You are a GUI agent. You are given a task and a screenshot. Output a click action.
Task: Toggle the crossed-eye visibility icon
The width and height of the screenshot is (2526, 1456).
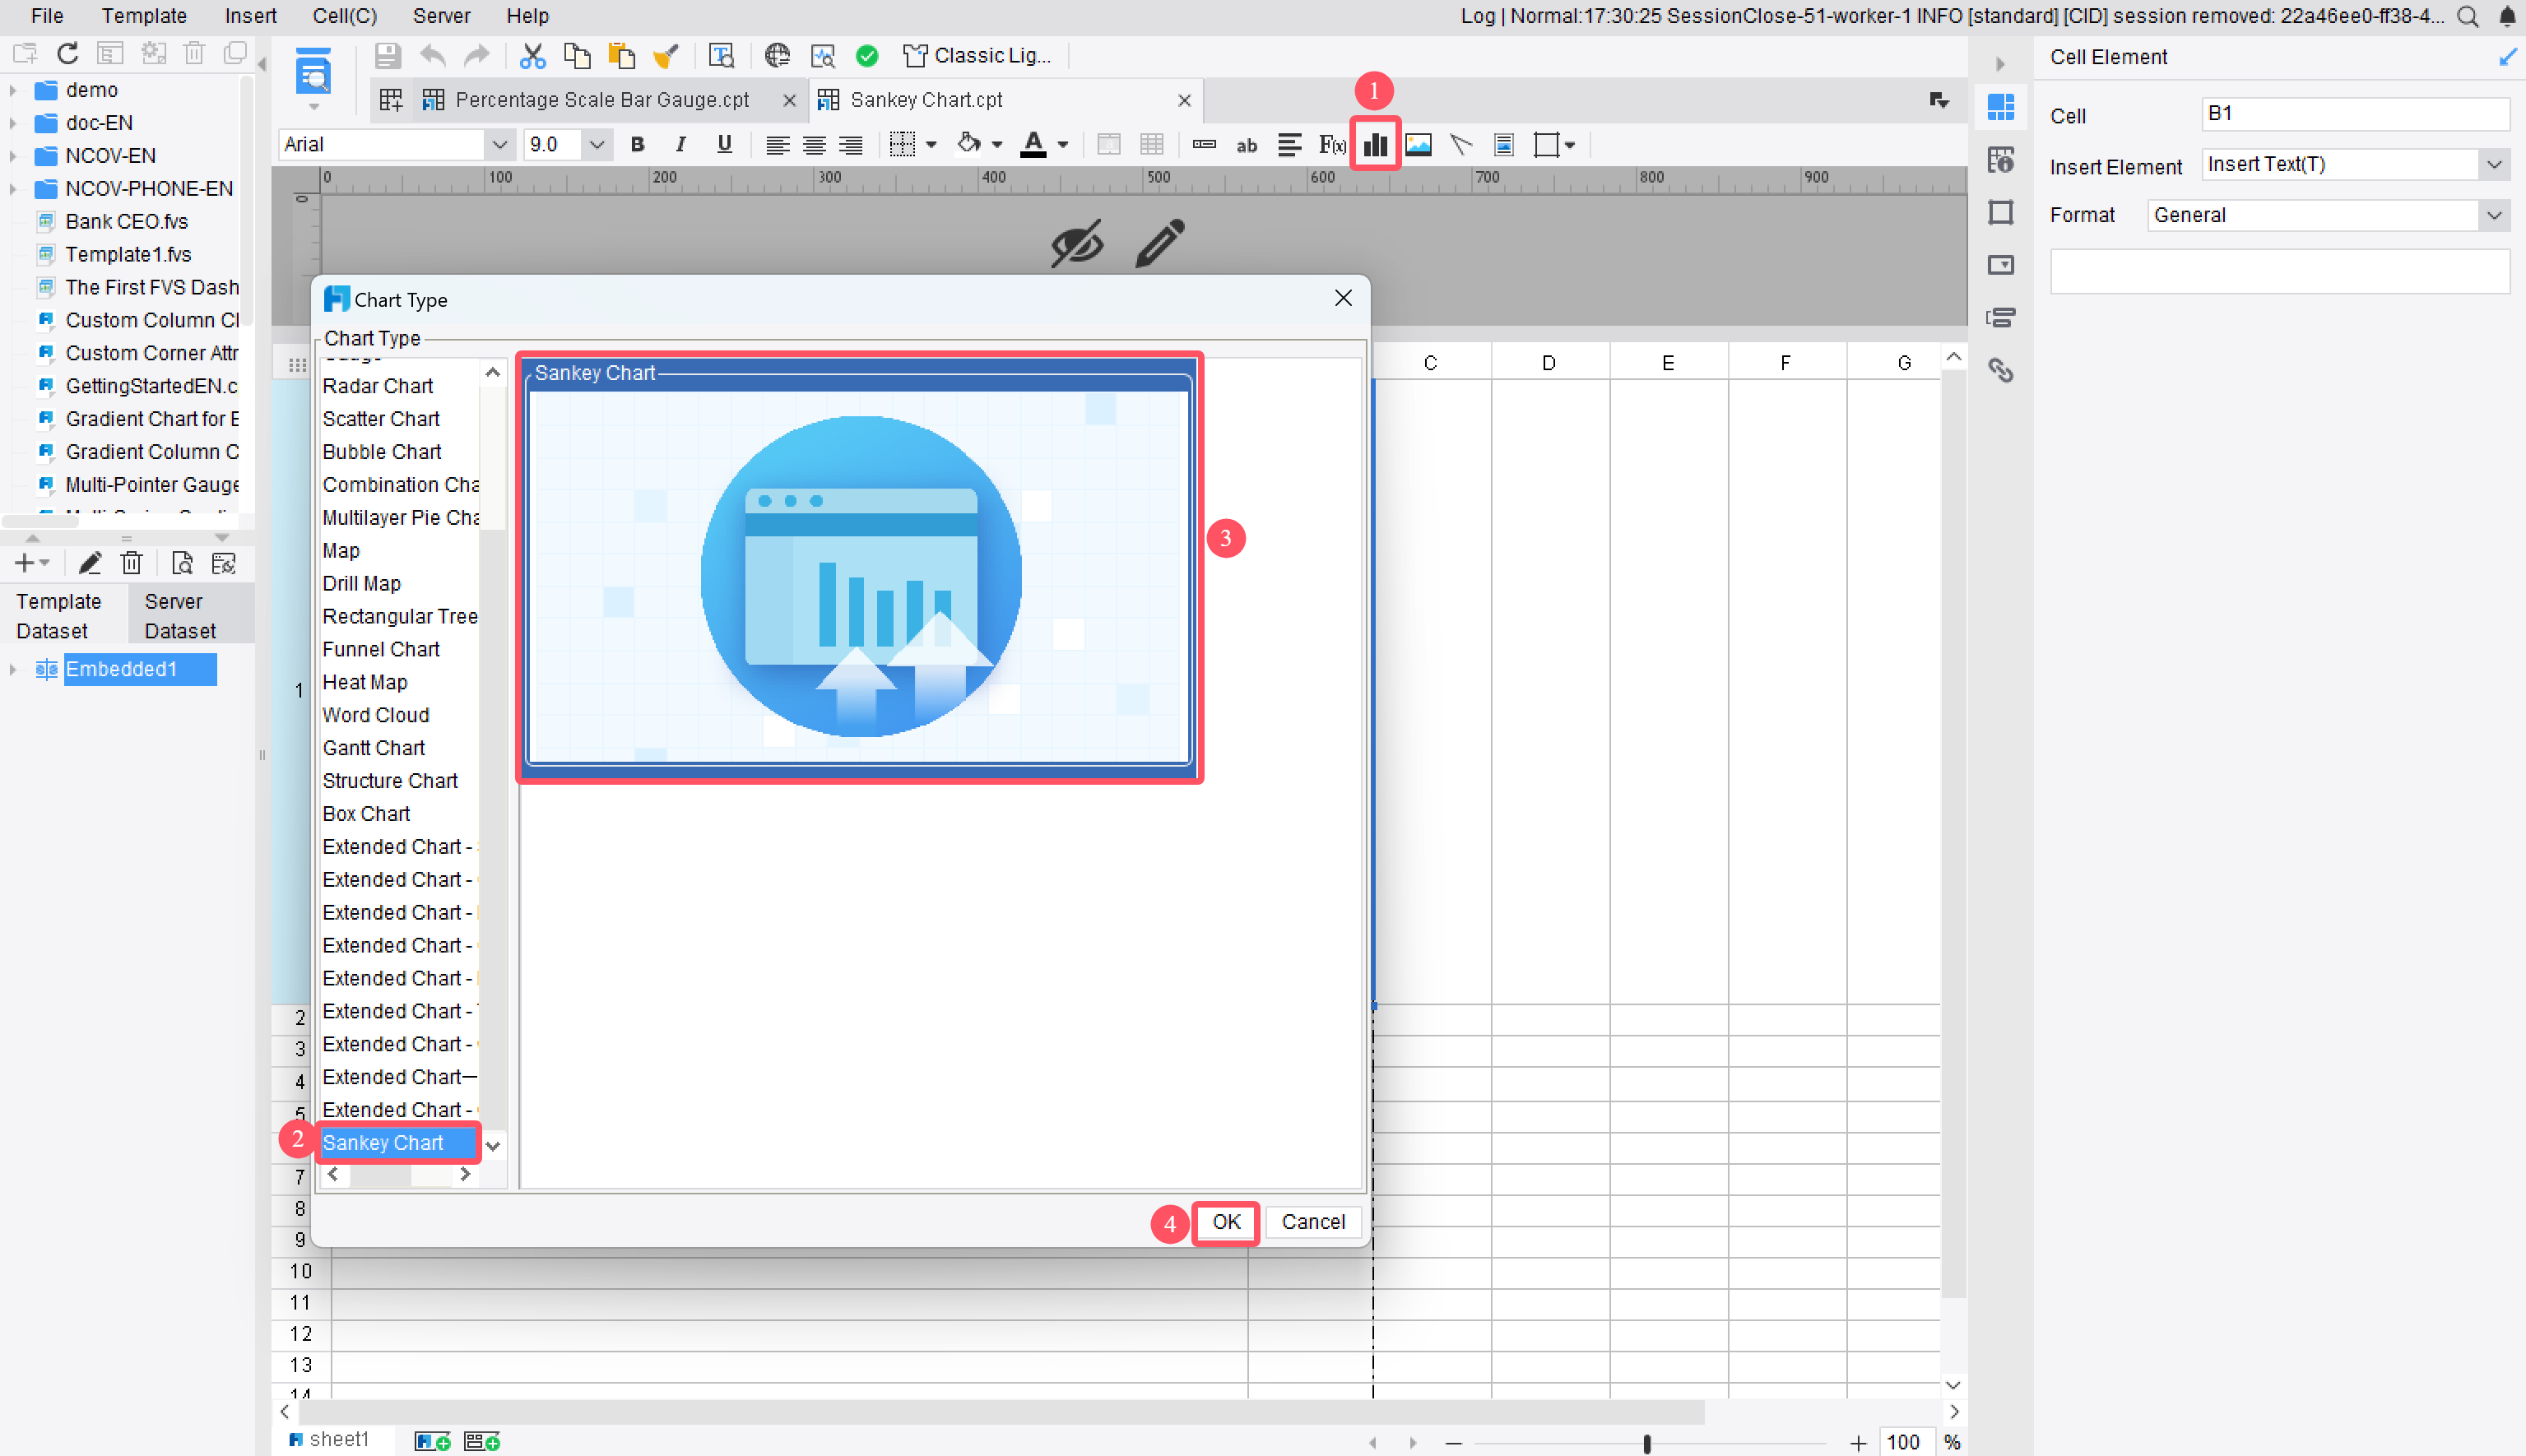coord(1077,243)
